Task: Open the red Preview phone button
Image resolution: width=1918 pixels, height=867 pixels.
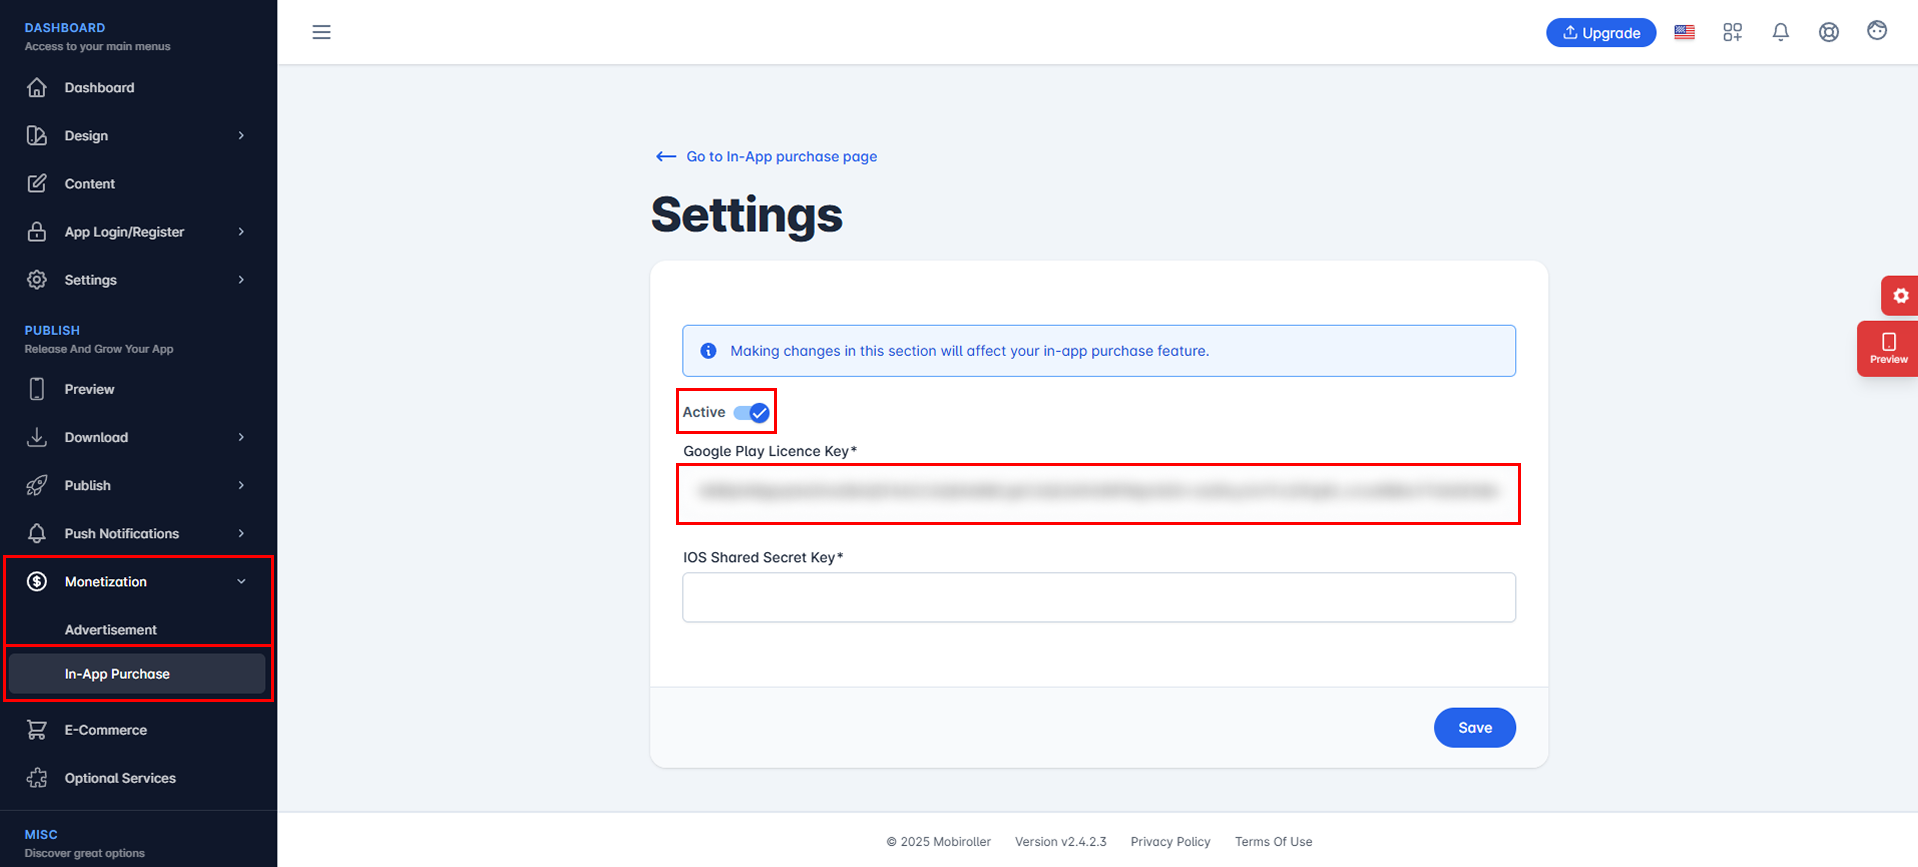Action: pyautogui.click(x=1888, y=348)
